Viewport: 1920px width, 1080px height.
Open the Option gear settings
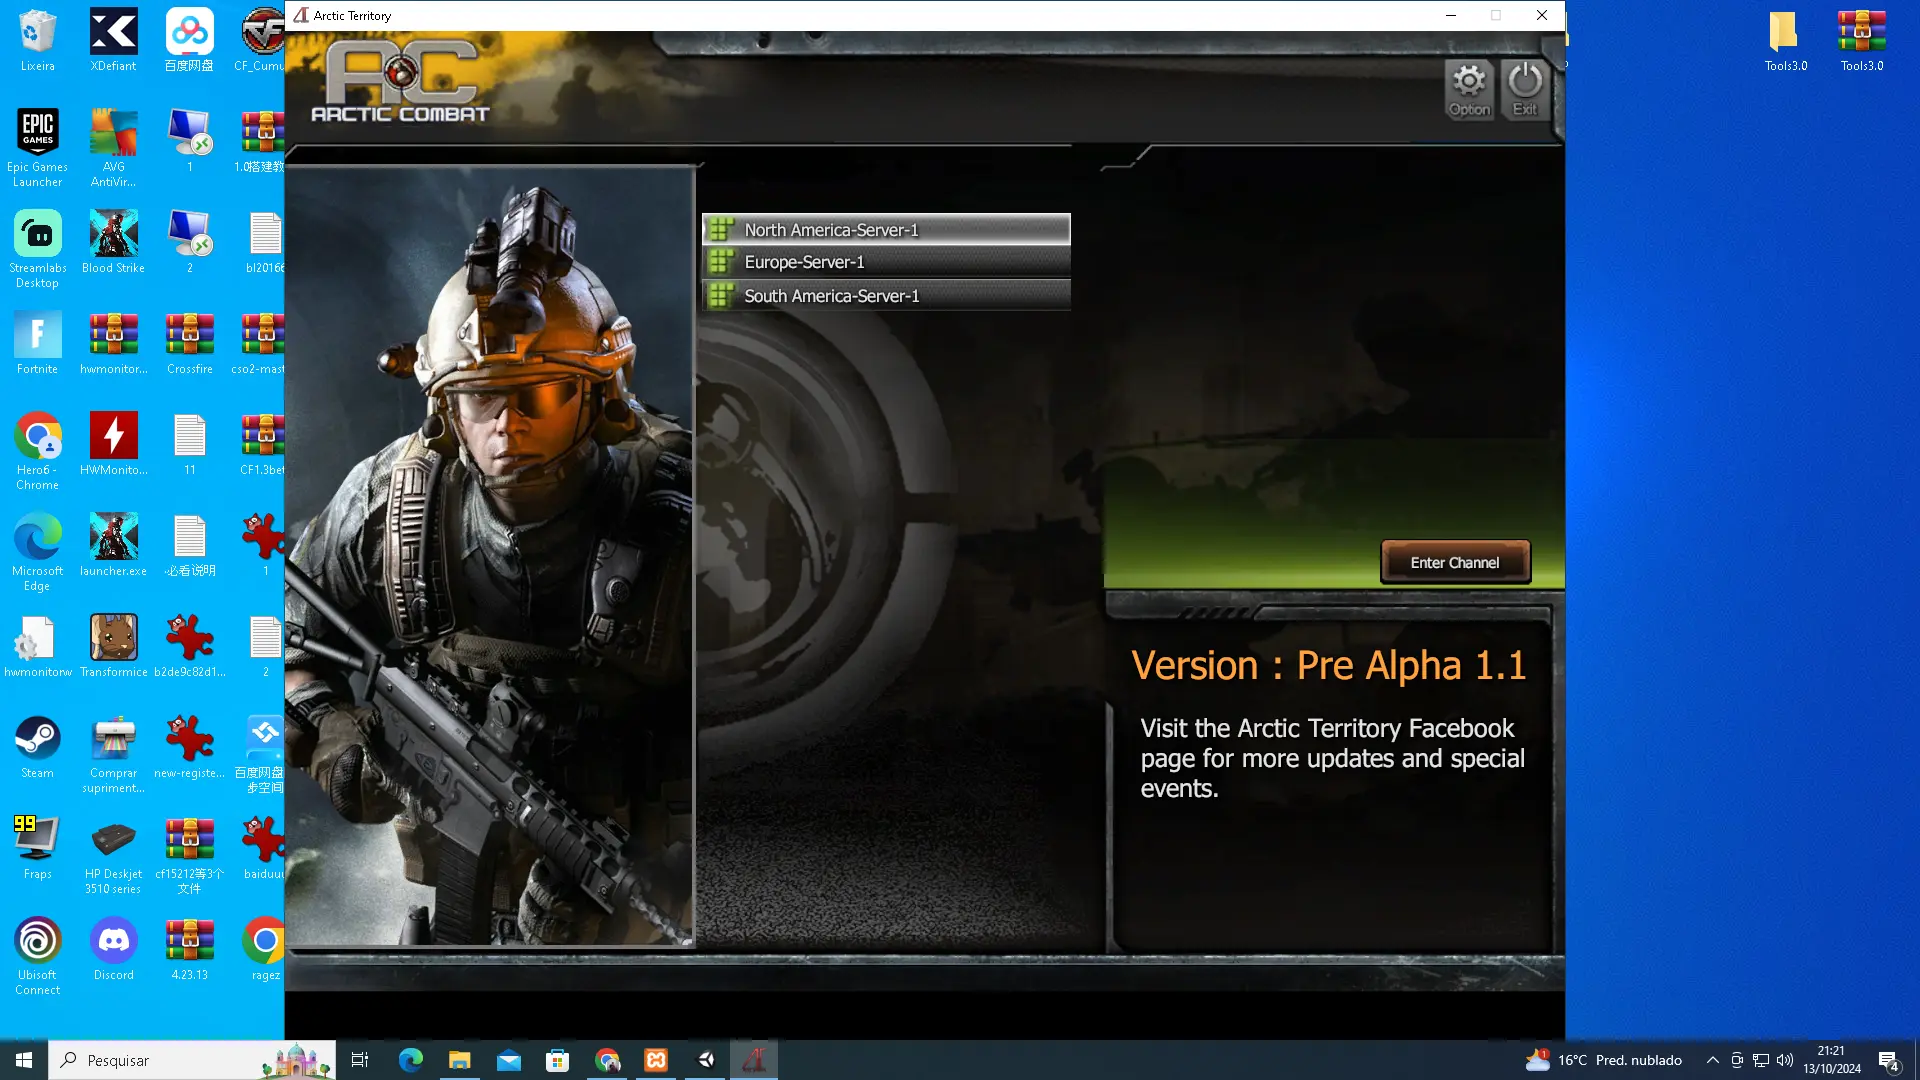click(1469, 89)
